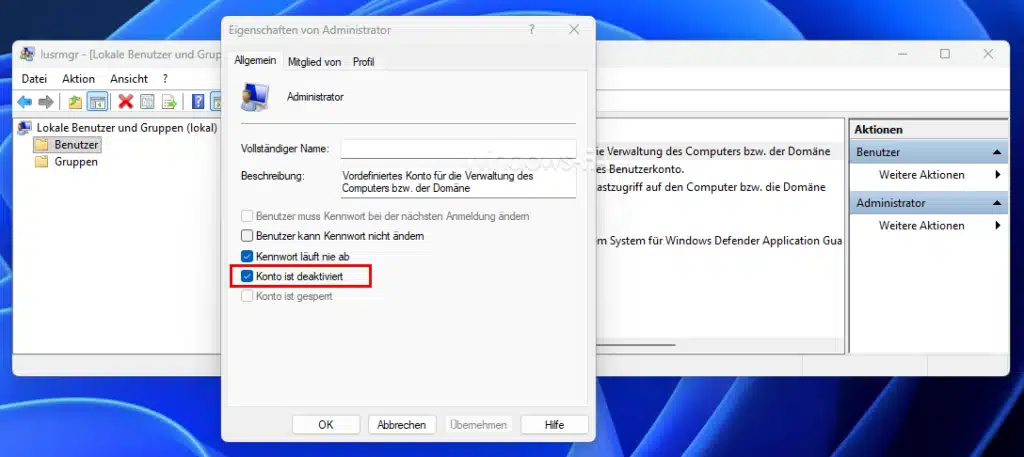Viewport: 1024px width, 457px height.
Task: Select the Gruppen folder in tree
Action: coord(76,161)
